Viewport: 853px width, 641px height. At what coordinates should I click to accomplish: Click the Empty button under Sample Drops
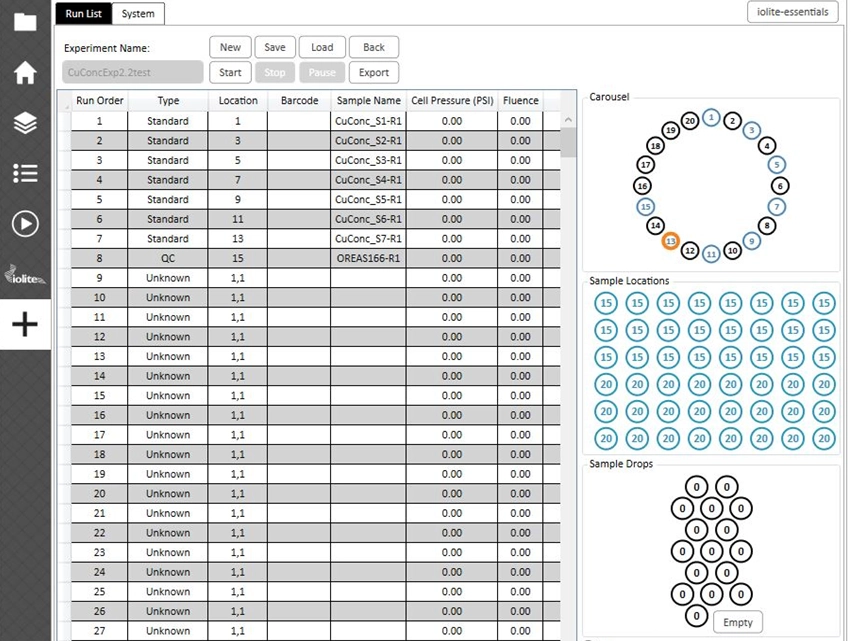click(x=737, y=622)
